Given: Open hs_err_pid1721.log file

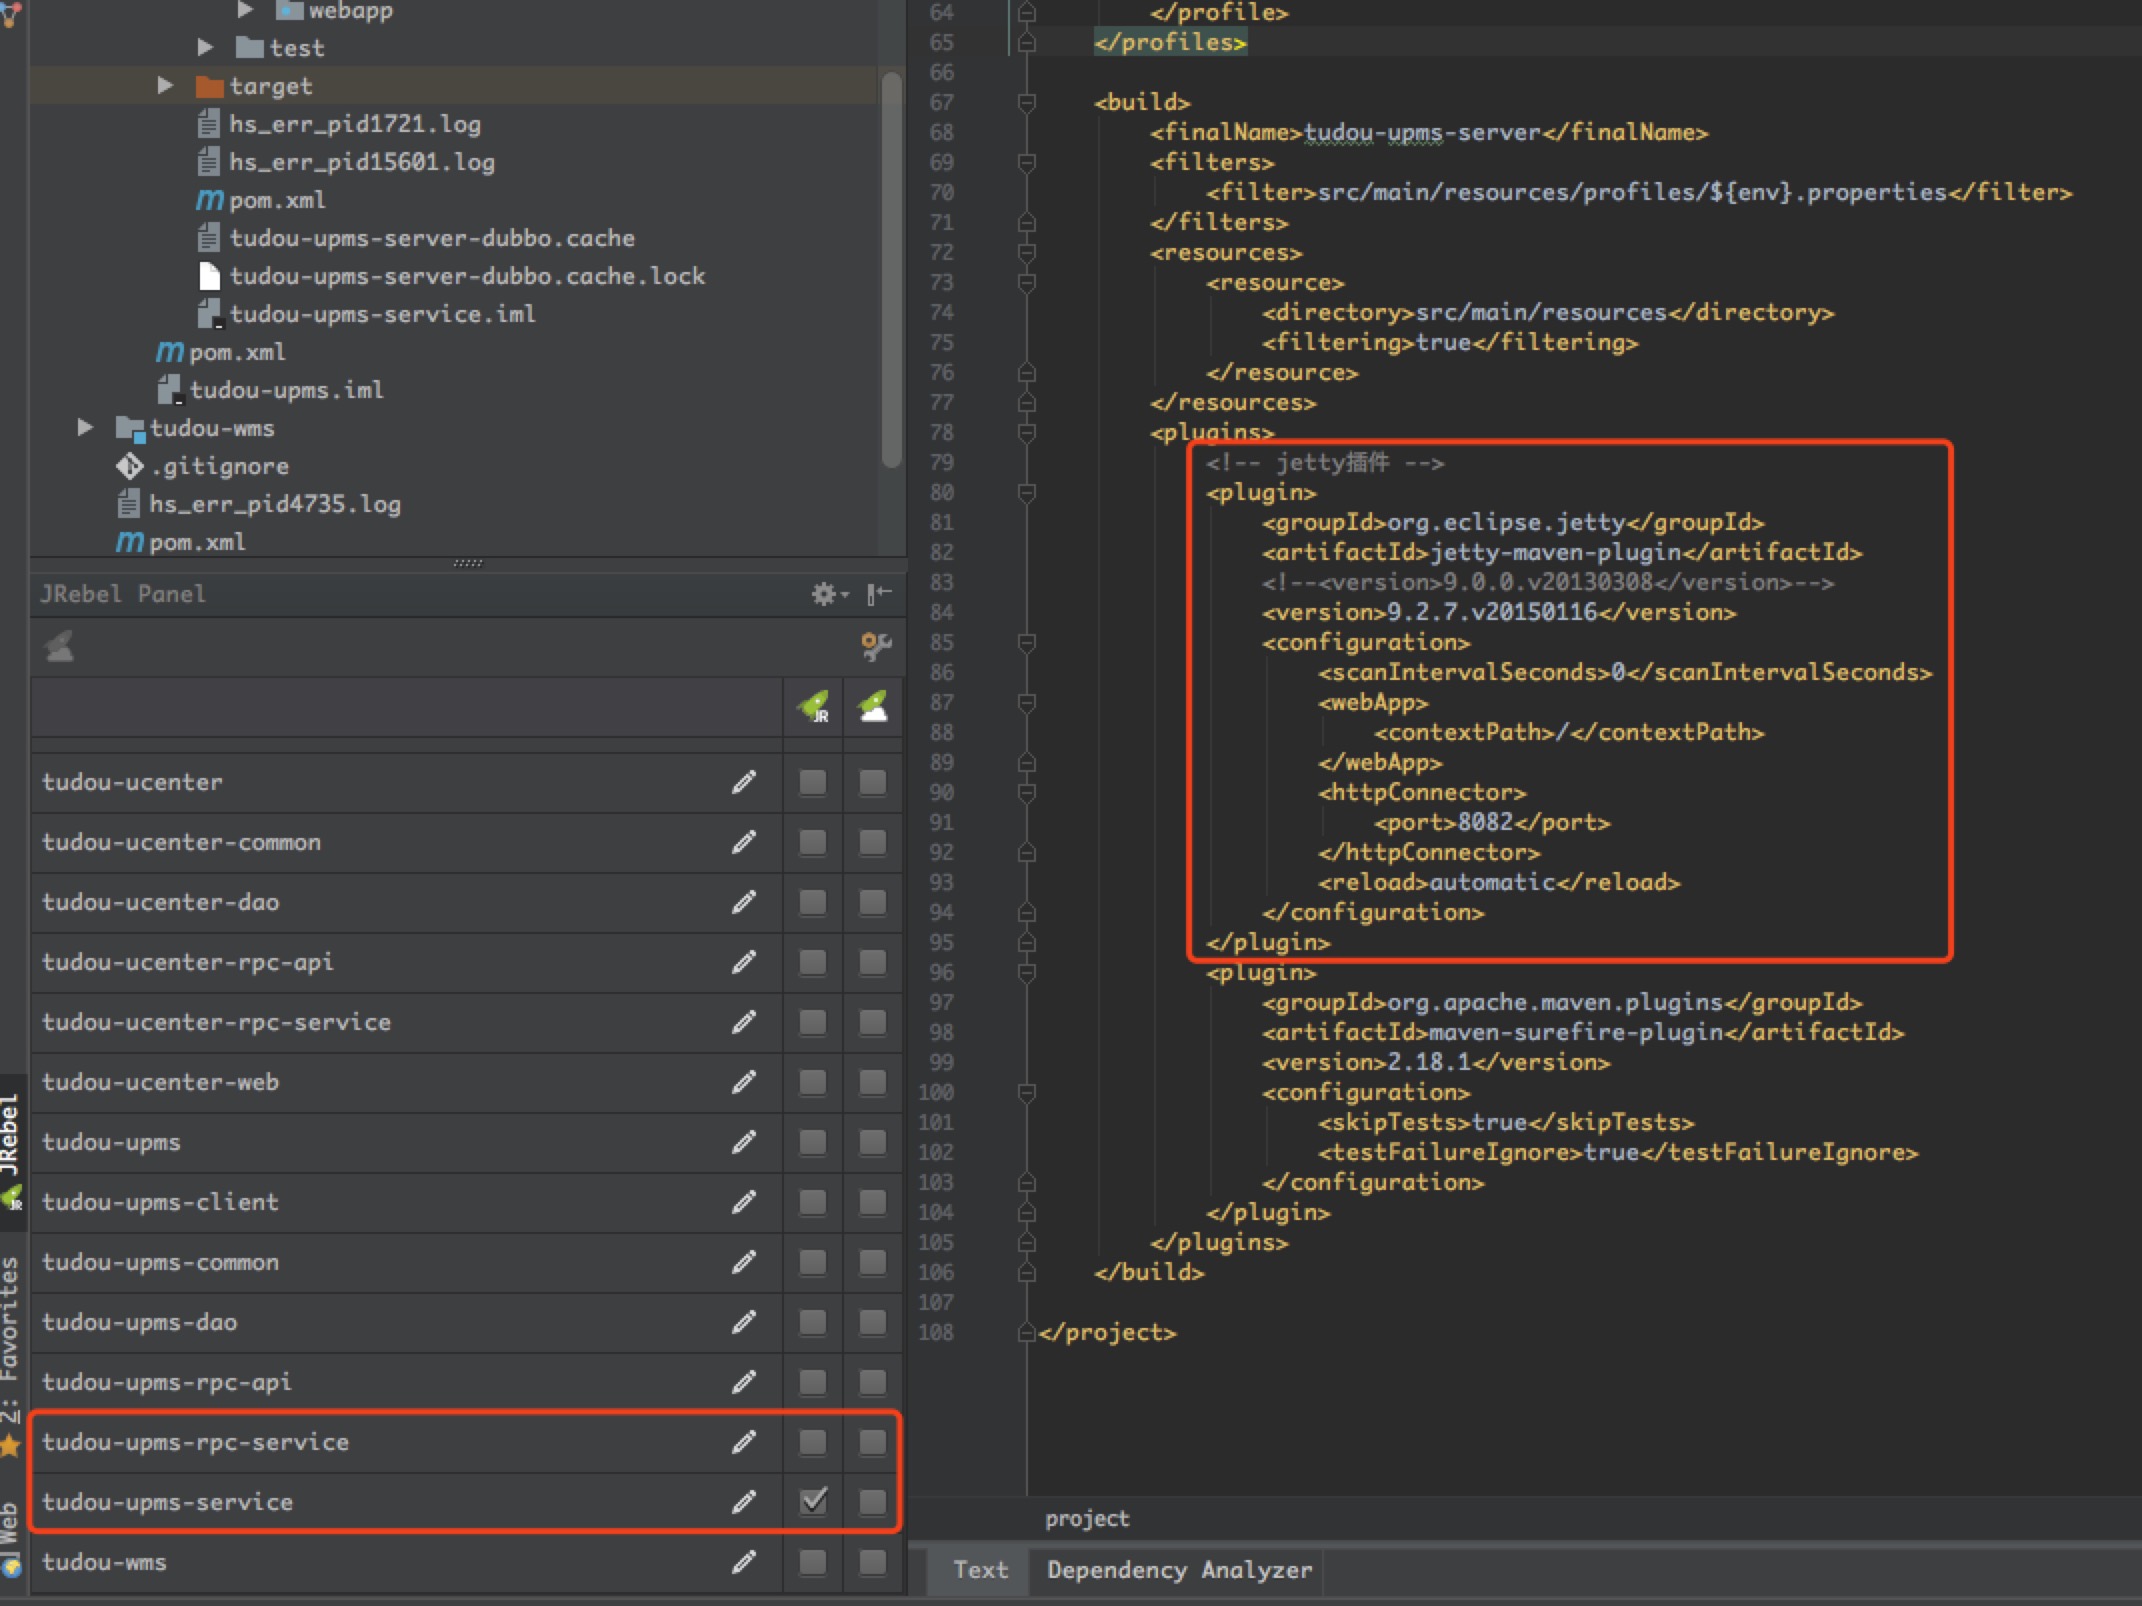Looking at the screenshot, I should [340, 124].
